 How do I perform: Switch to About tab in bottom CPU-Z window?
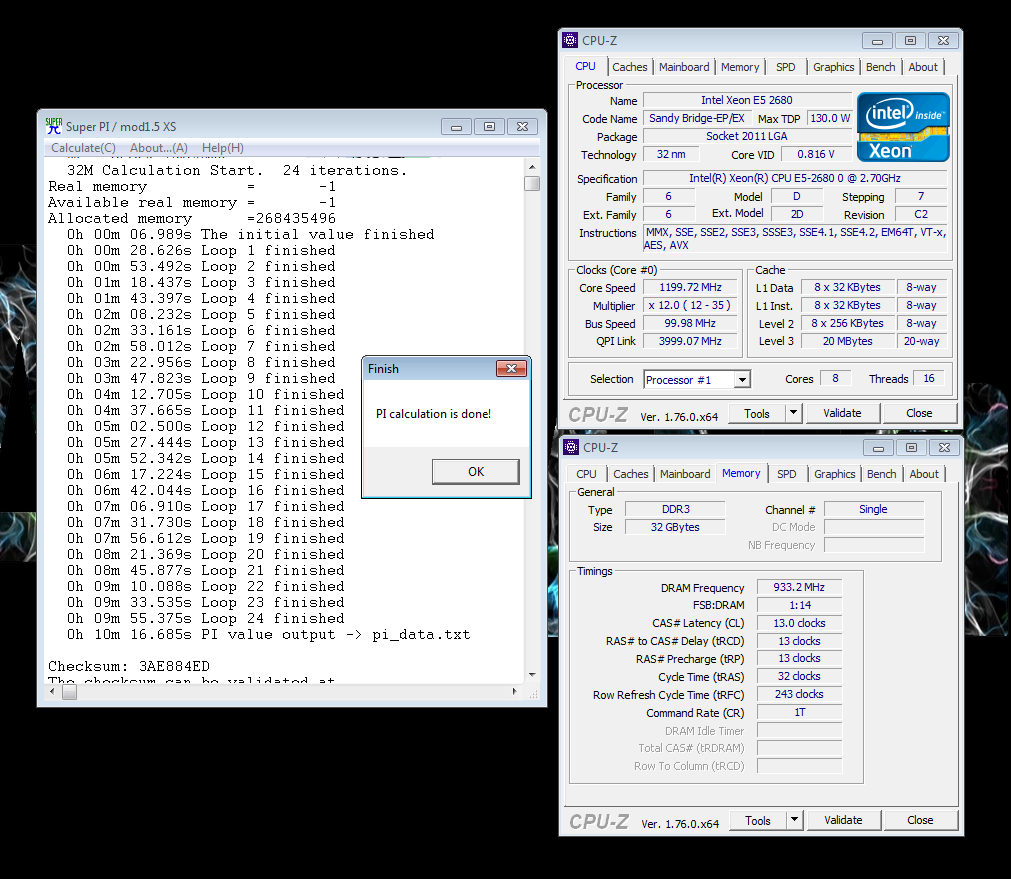point(924,474)
